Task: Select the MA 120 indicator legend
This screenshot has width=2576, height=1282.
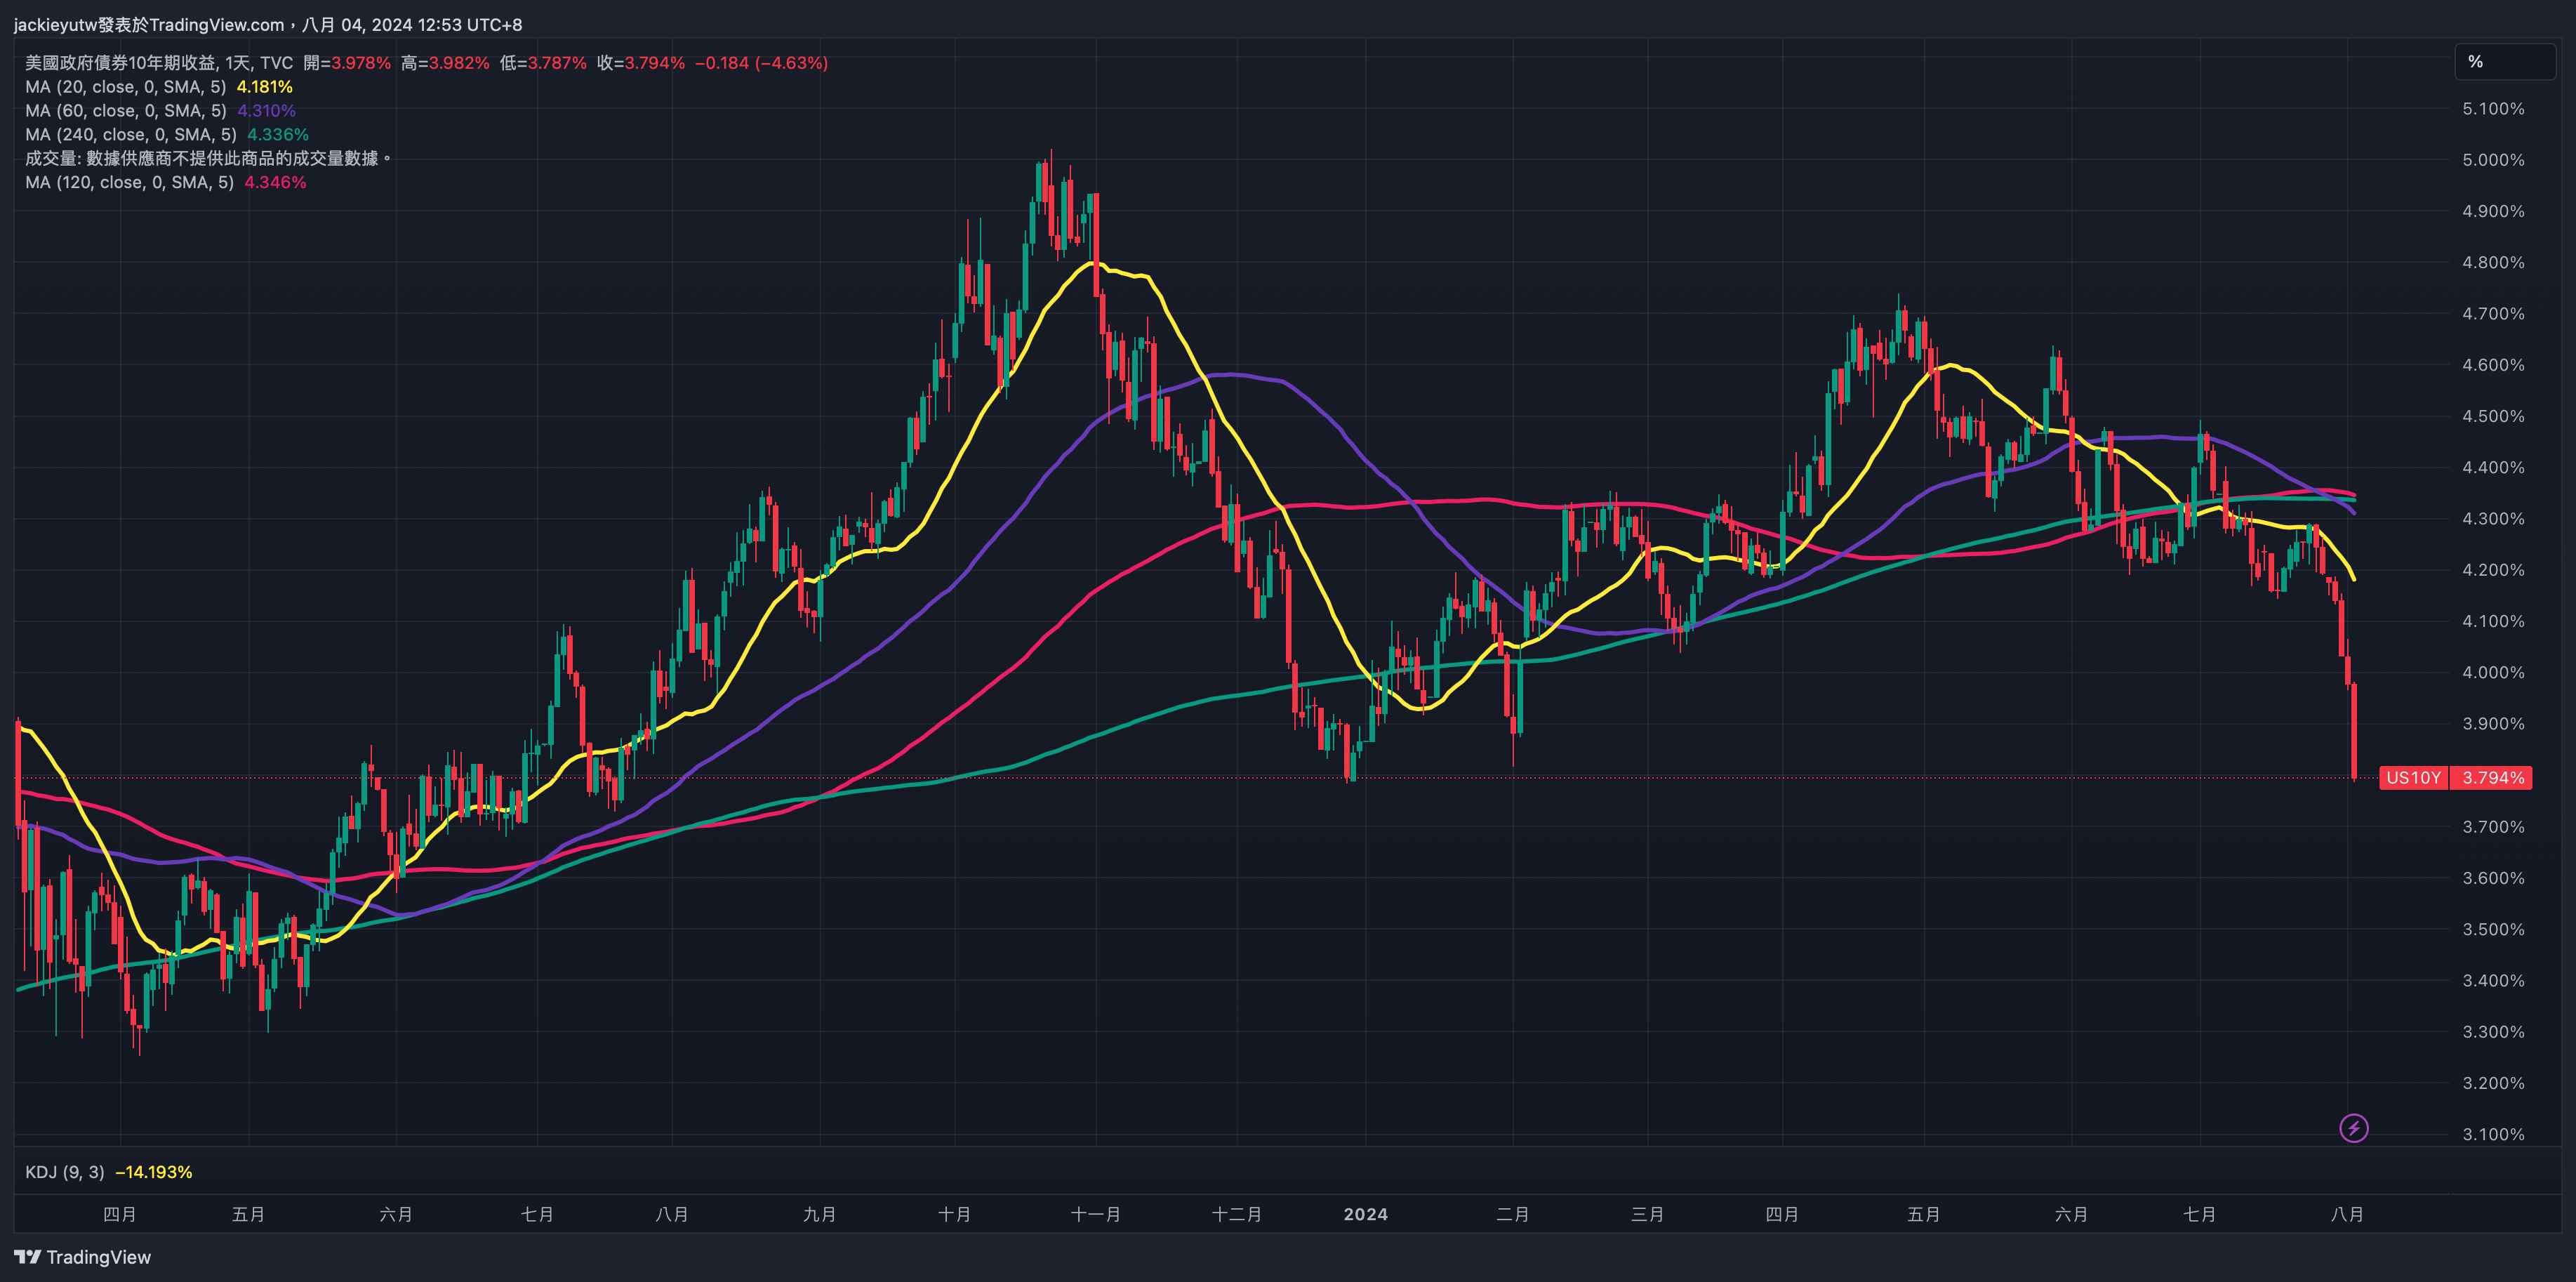Action: (129, 183)
